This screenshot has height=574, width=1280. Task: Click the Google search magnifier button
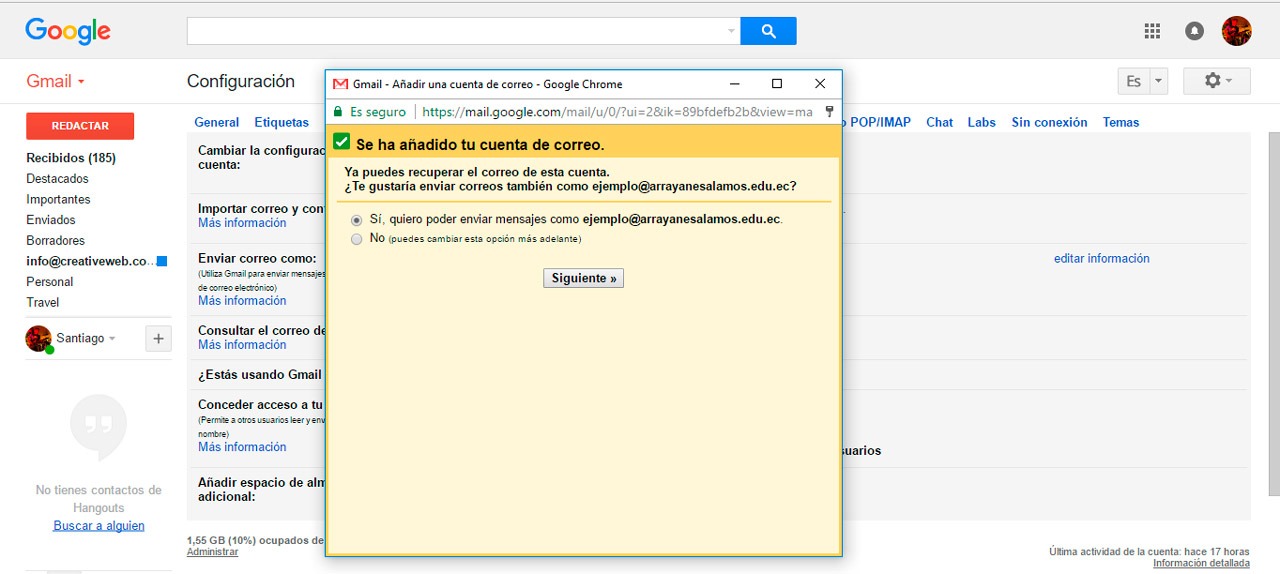[768, 31]
